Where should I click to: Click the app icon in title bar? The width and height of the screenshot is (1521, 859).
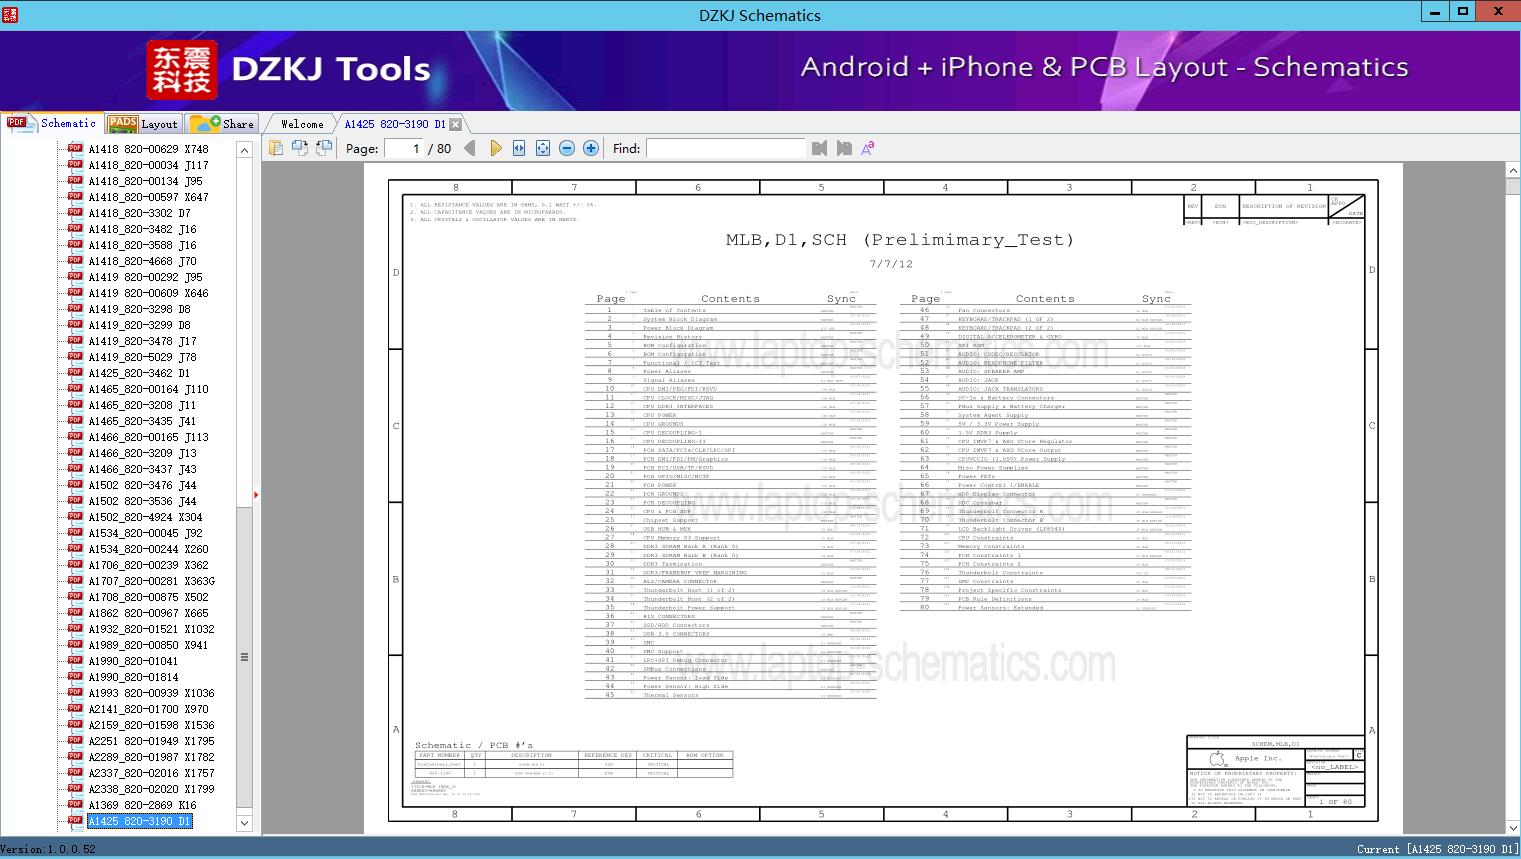(x=9, y=14)
